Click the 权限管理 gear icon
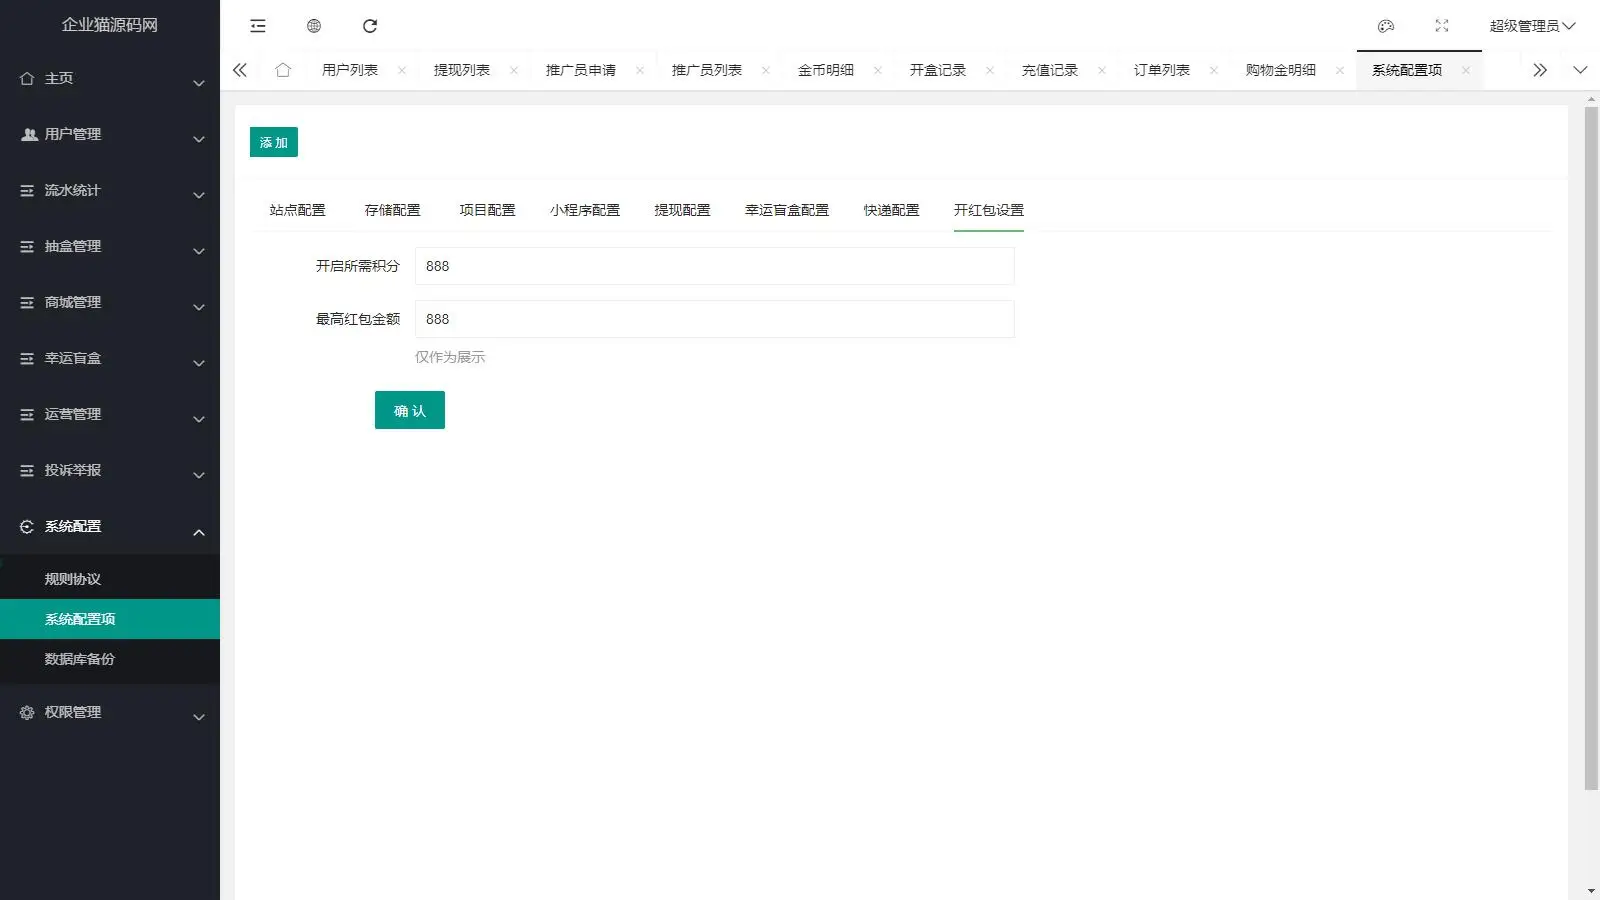Viewport: 1600px width, 900px height. (x=26, y=712)
